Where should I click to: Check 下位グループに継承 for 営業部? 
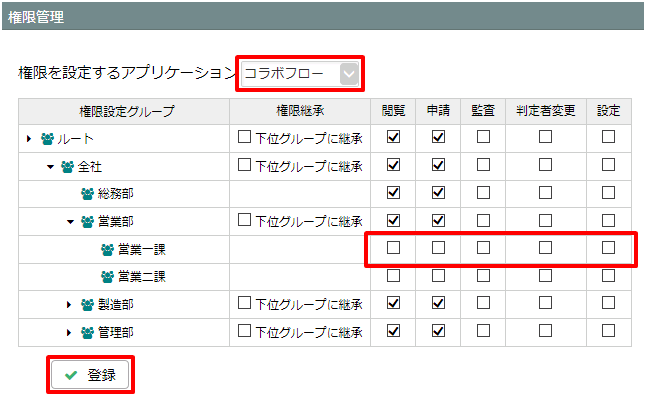tap(244, 220)
